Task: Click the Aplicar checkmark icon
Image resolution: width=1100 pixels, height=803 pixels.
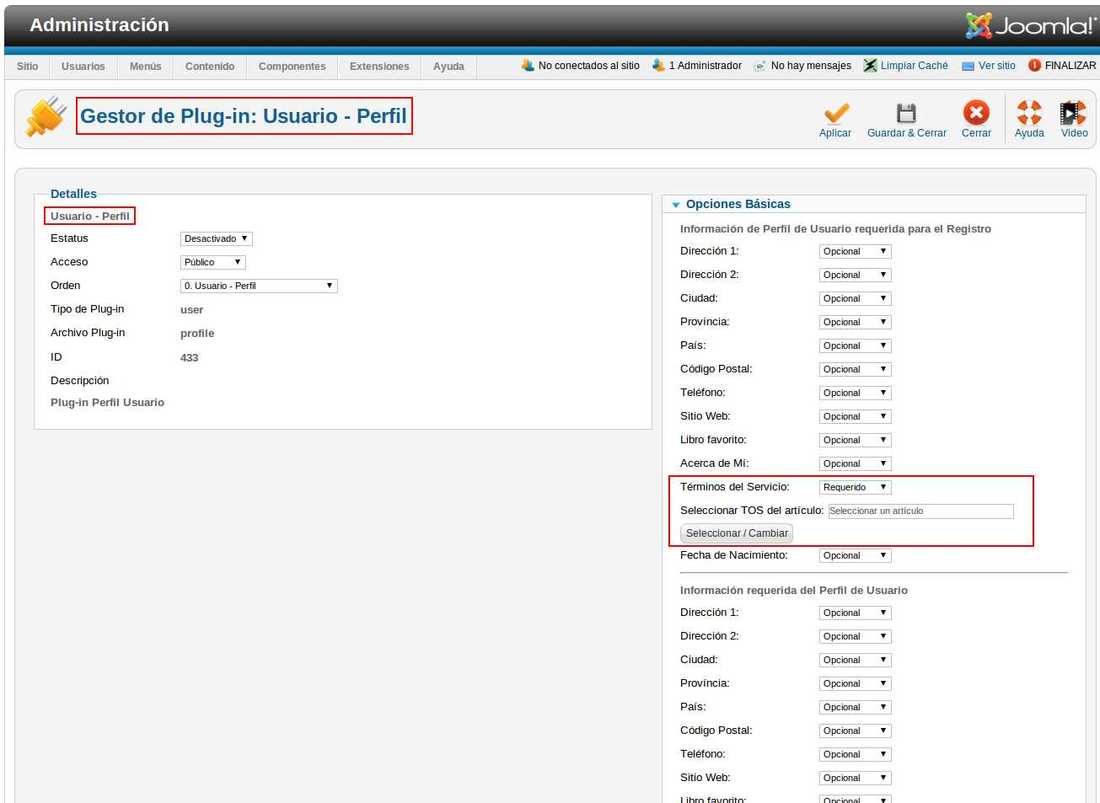Action: 836,113
